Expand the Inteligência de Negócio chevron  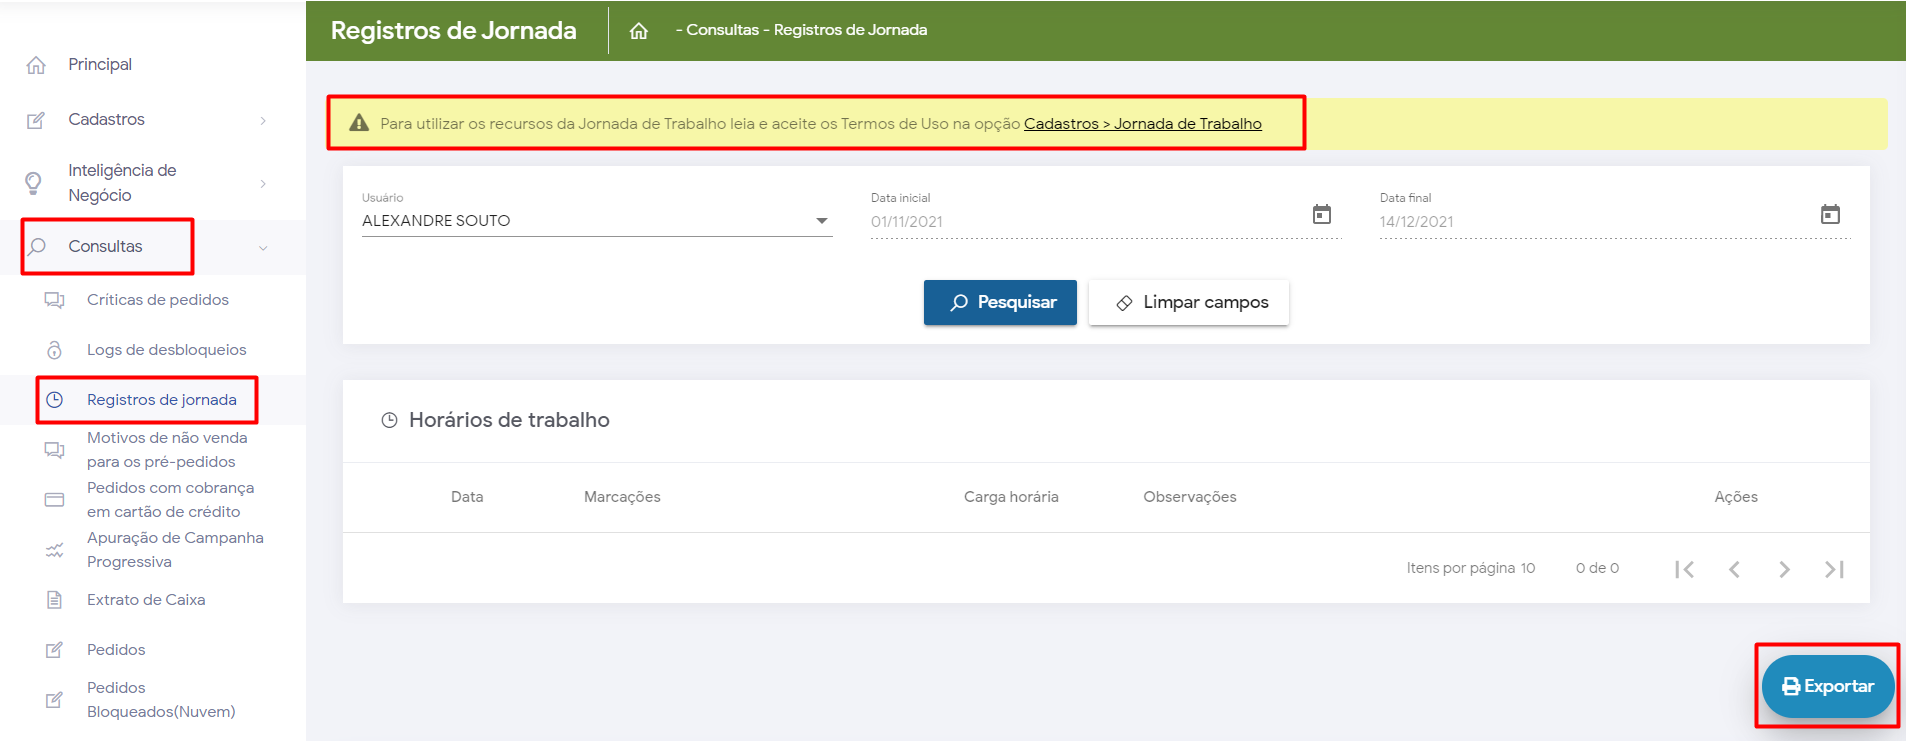(x=263, y=184)
